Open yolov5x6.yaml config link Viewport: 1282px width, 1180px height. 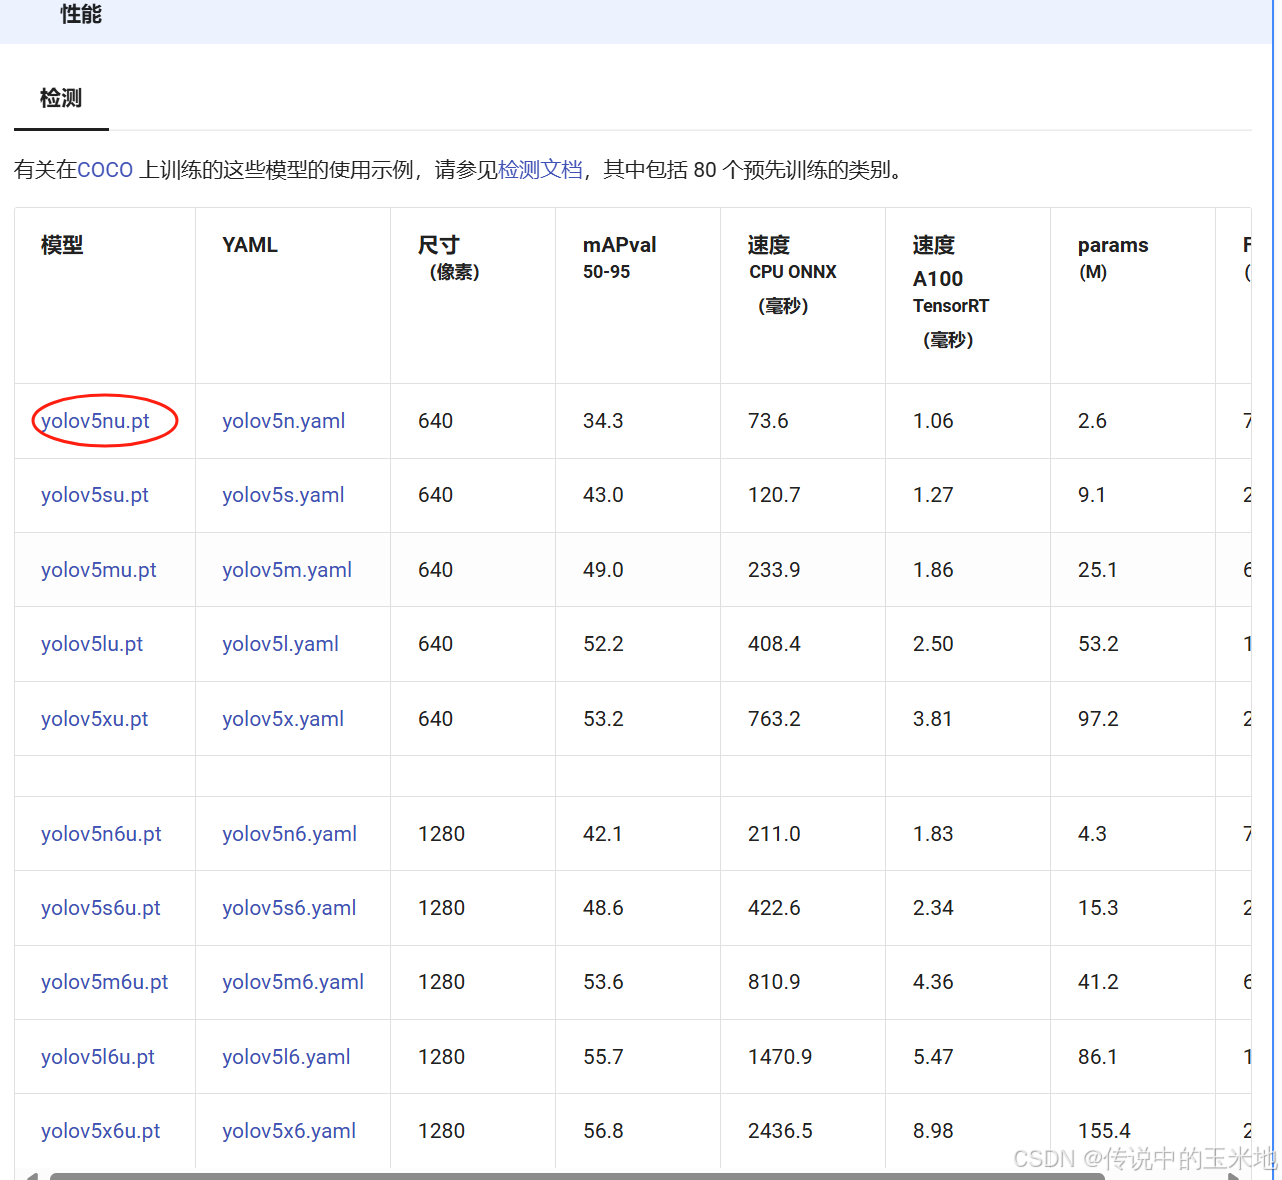click(289, 1131)
